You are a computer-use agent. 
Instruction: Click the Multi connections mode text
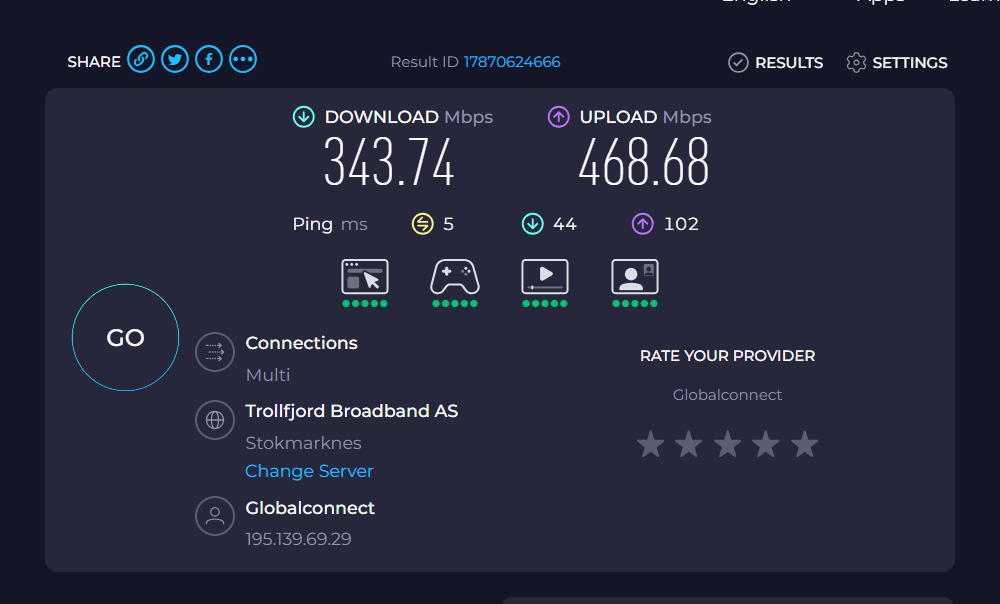(x=268, y=375)
